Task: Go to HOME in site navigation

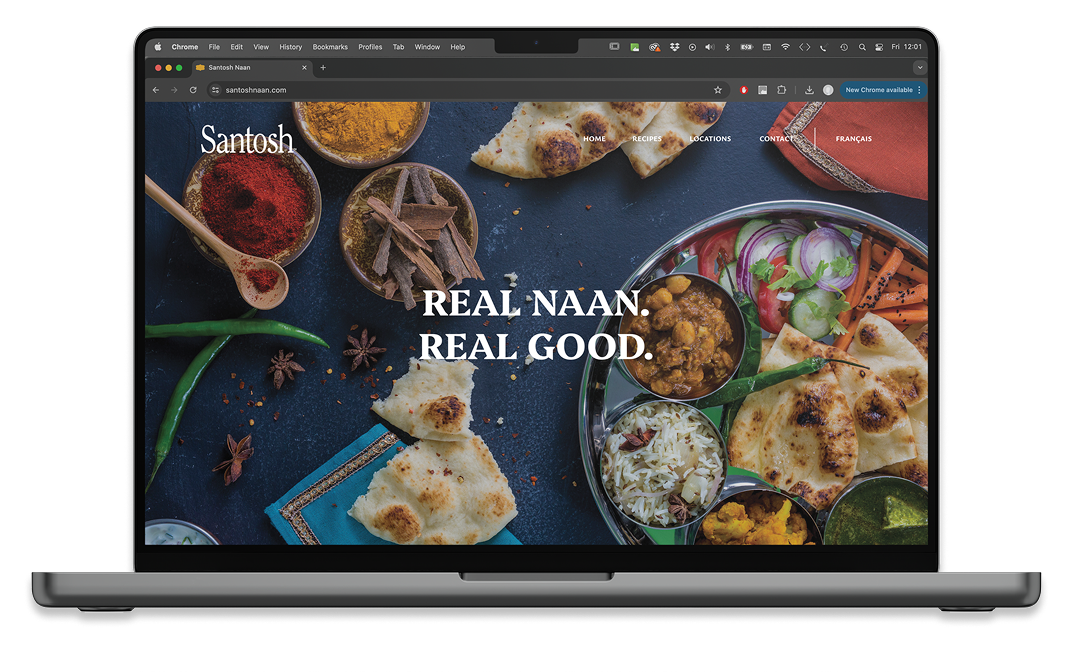Action: (594, 138)
